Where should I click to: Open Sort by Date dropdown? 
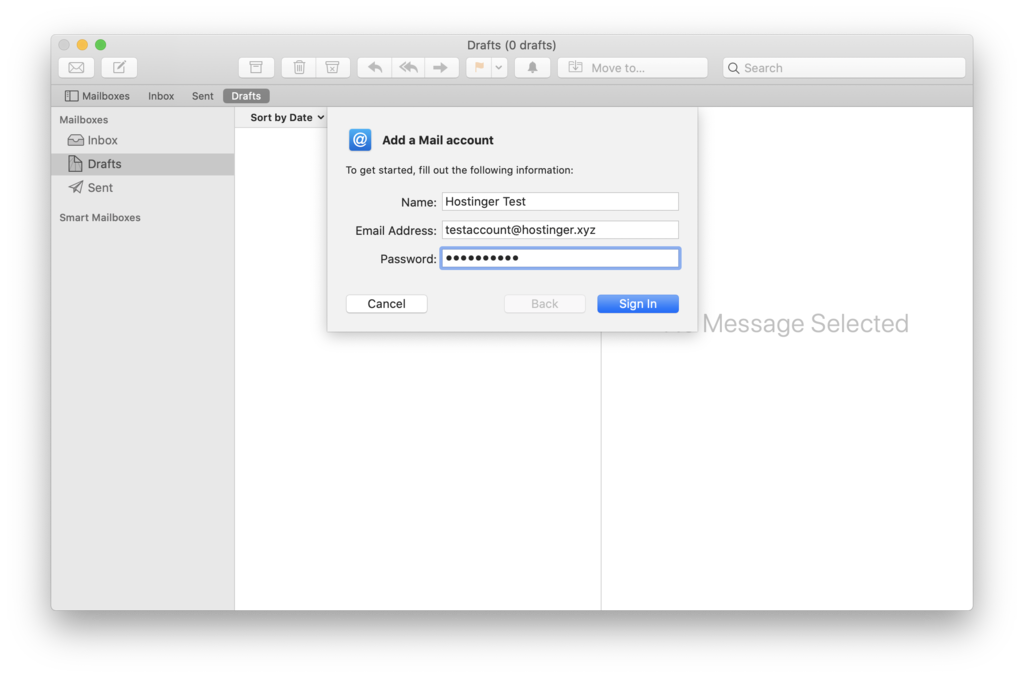pyautogui.click(x=287, y=118)
